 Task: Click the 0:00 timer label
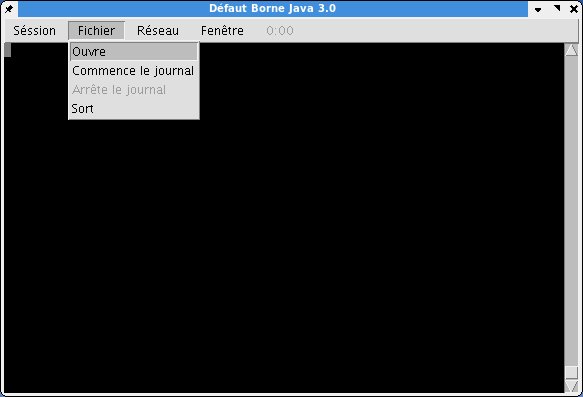(280, 30)
